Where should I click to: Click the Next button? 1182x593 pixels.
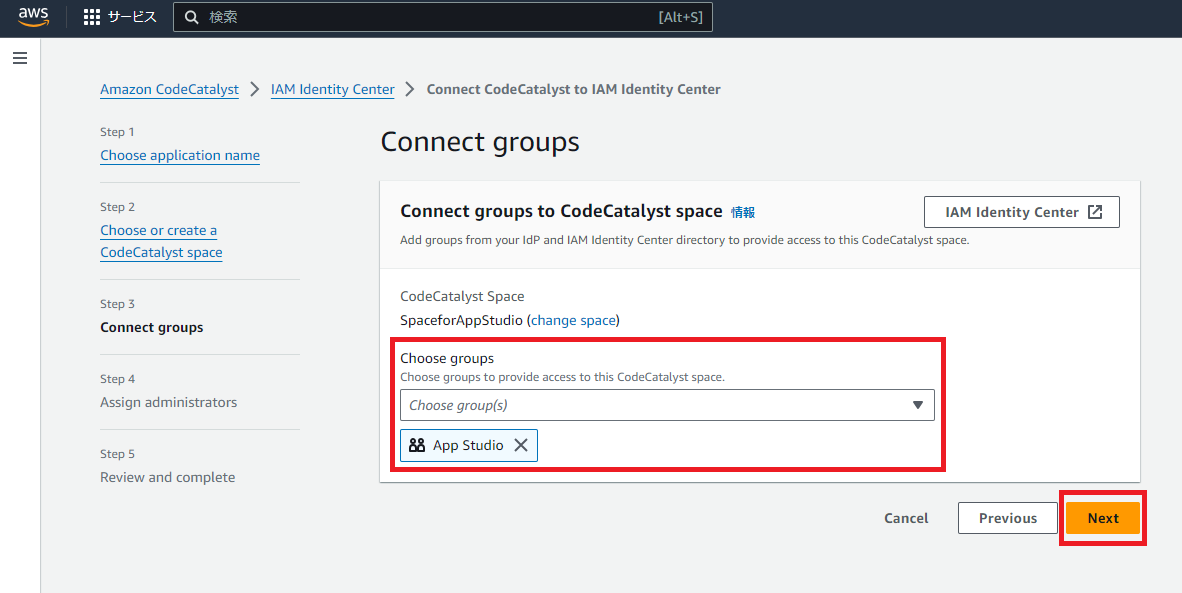tap(1103, 518)
